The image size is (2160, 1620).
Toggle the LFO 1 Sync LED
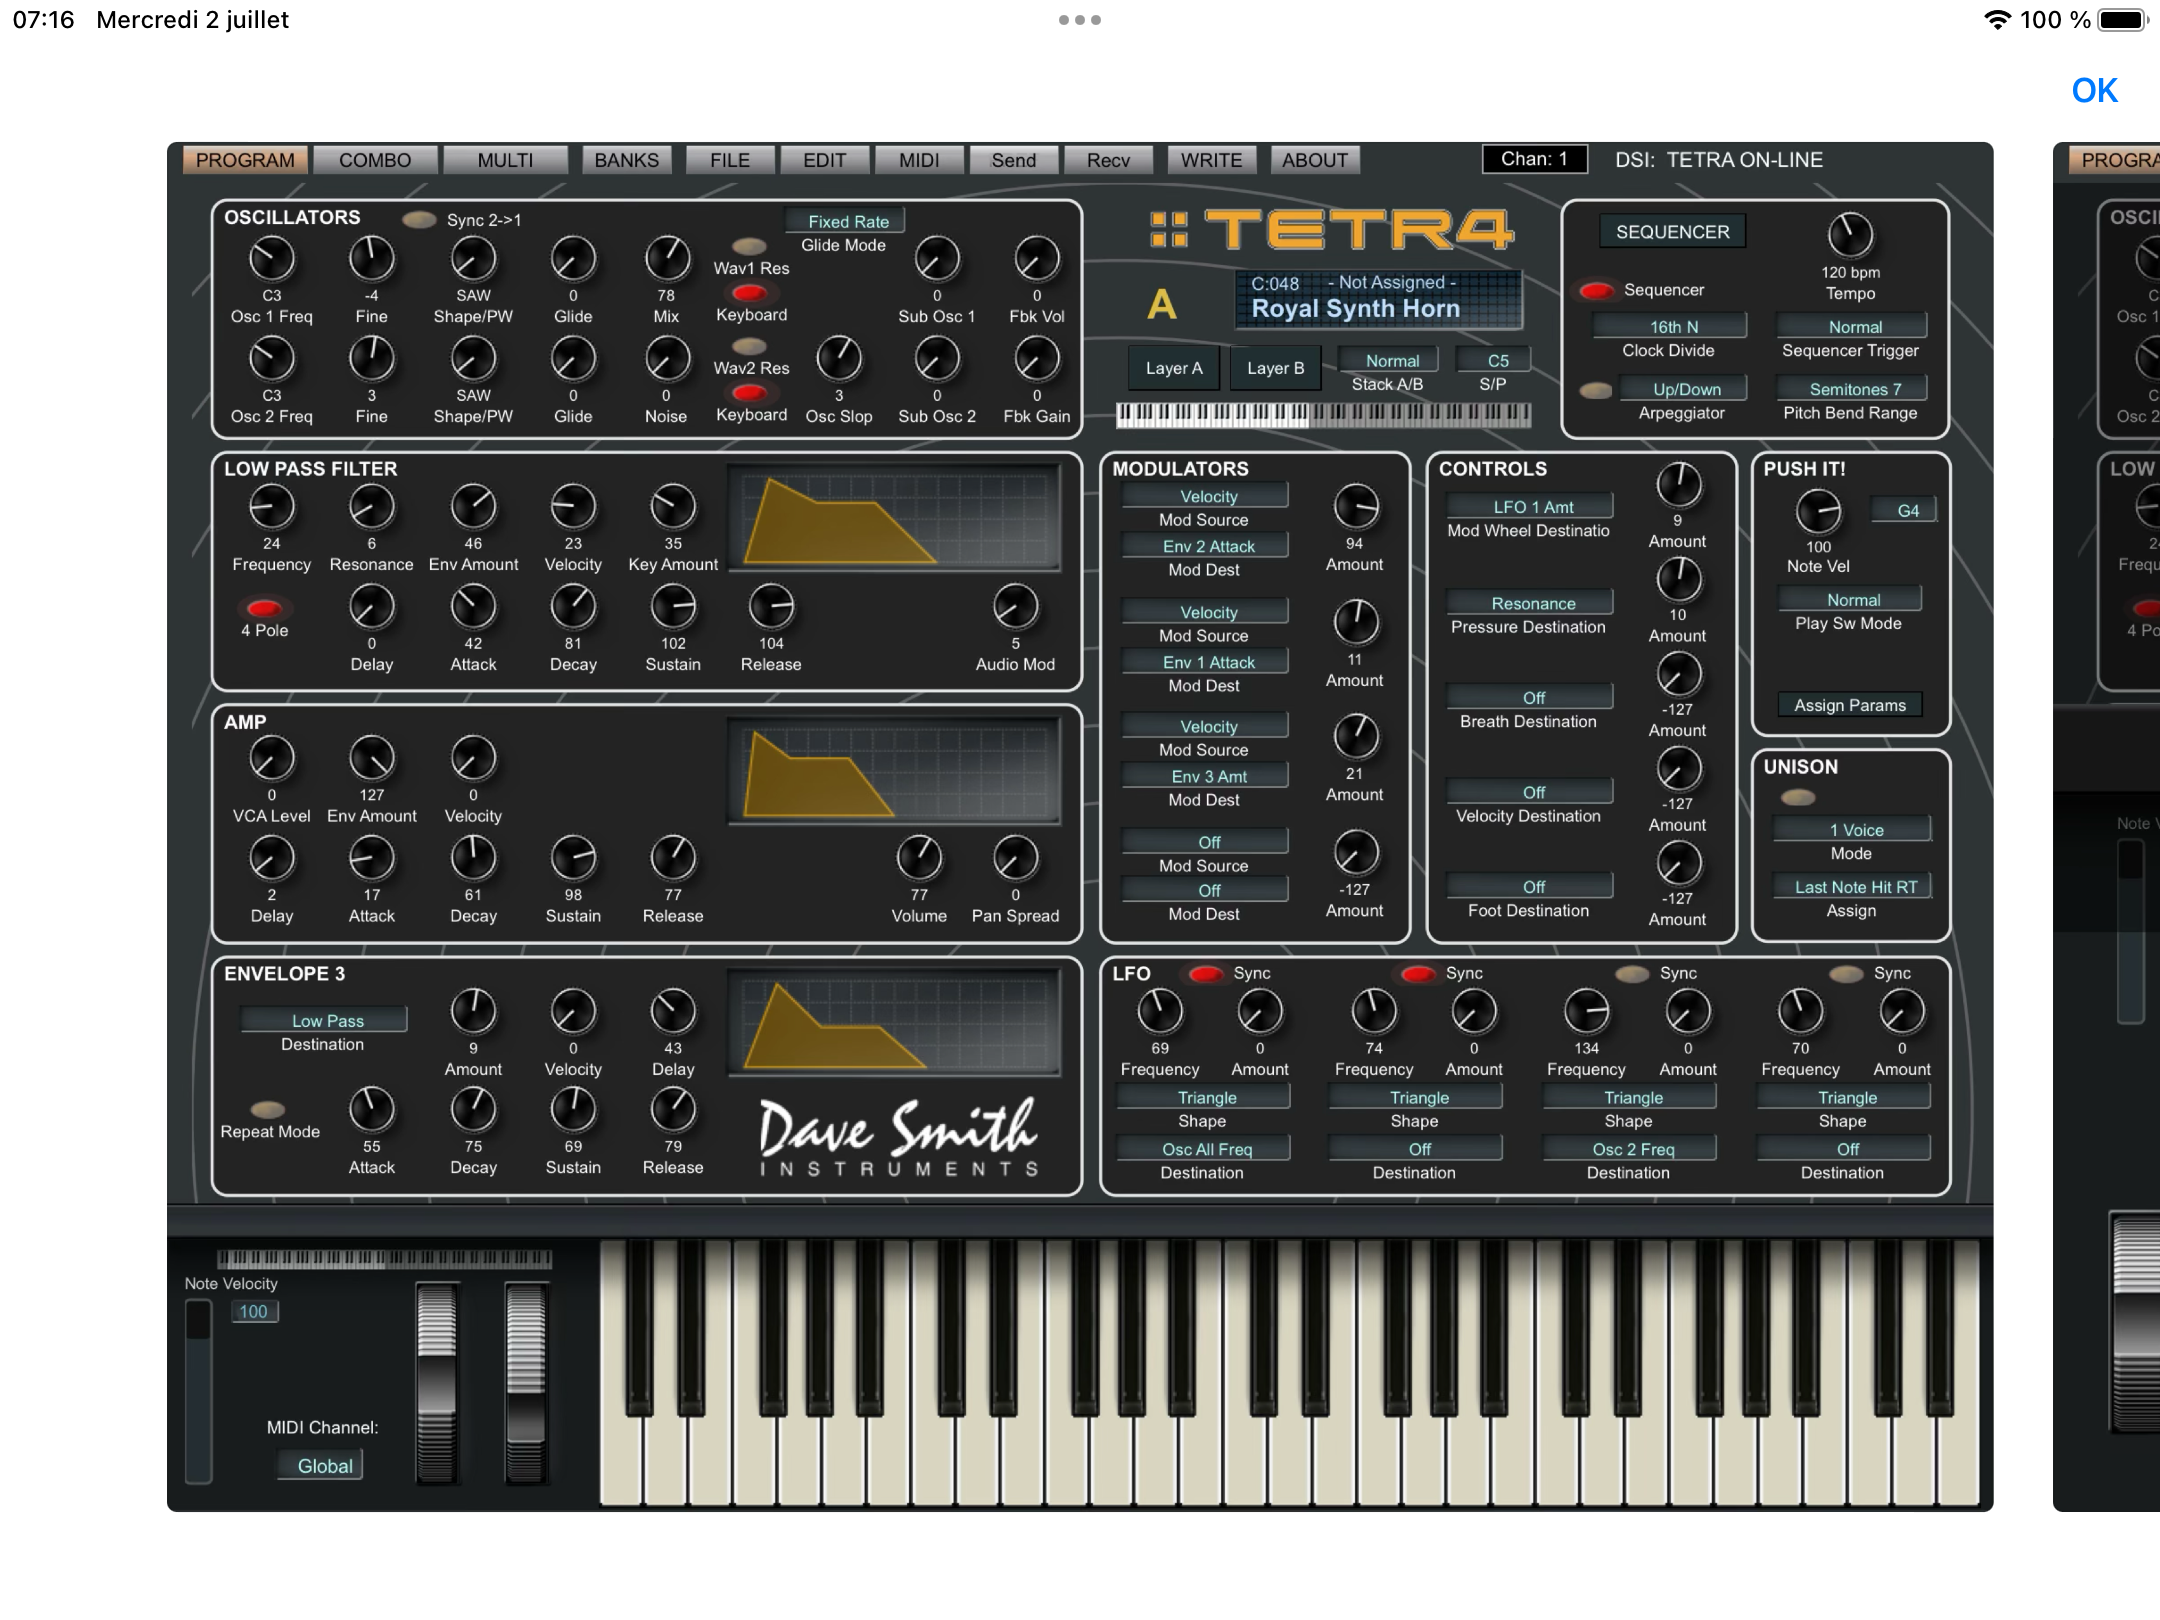(1206, 974)
